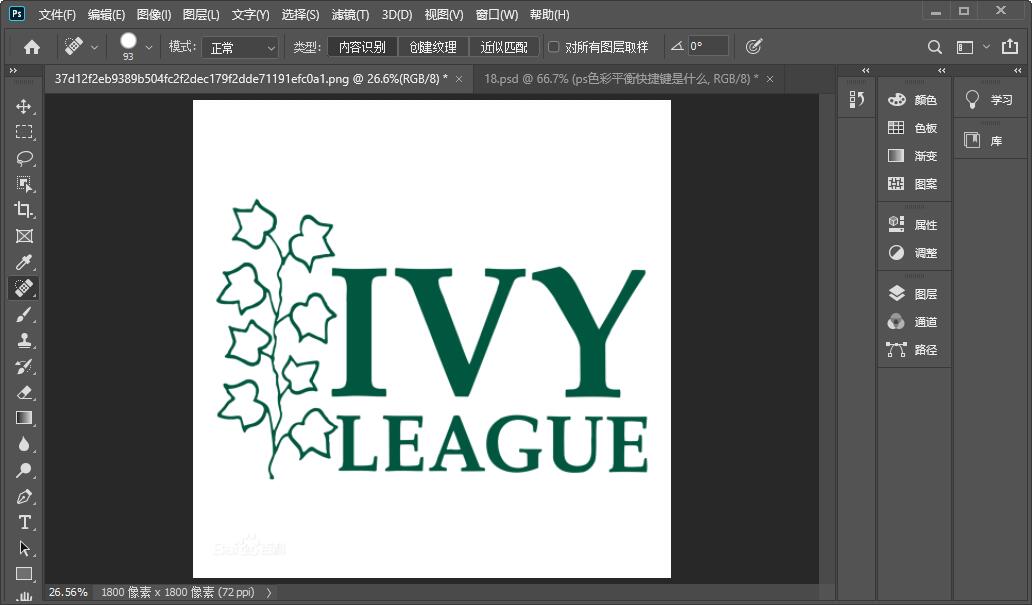Activate the 37d12f2eb...png document tab
Image resolution: width=1032 pixels, height=605 pixels.
[x=251, y=78]
